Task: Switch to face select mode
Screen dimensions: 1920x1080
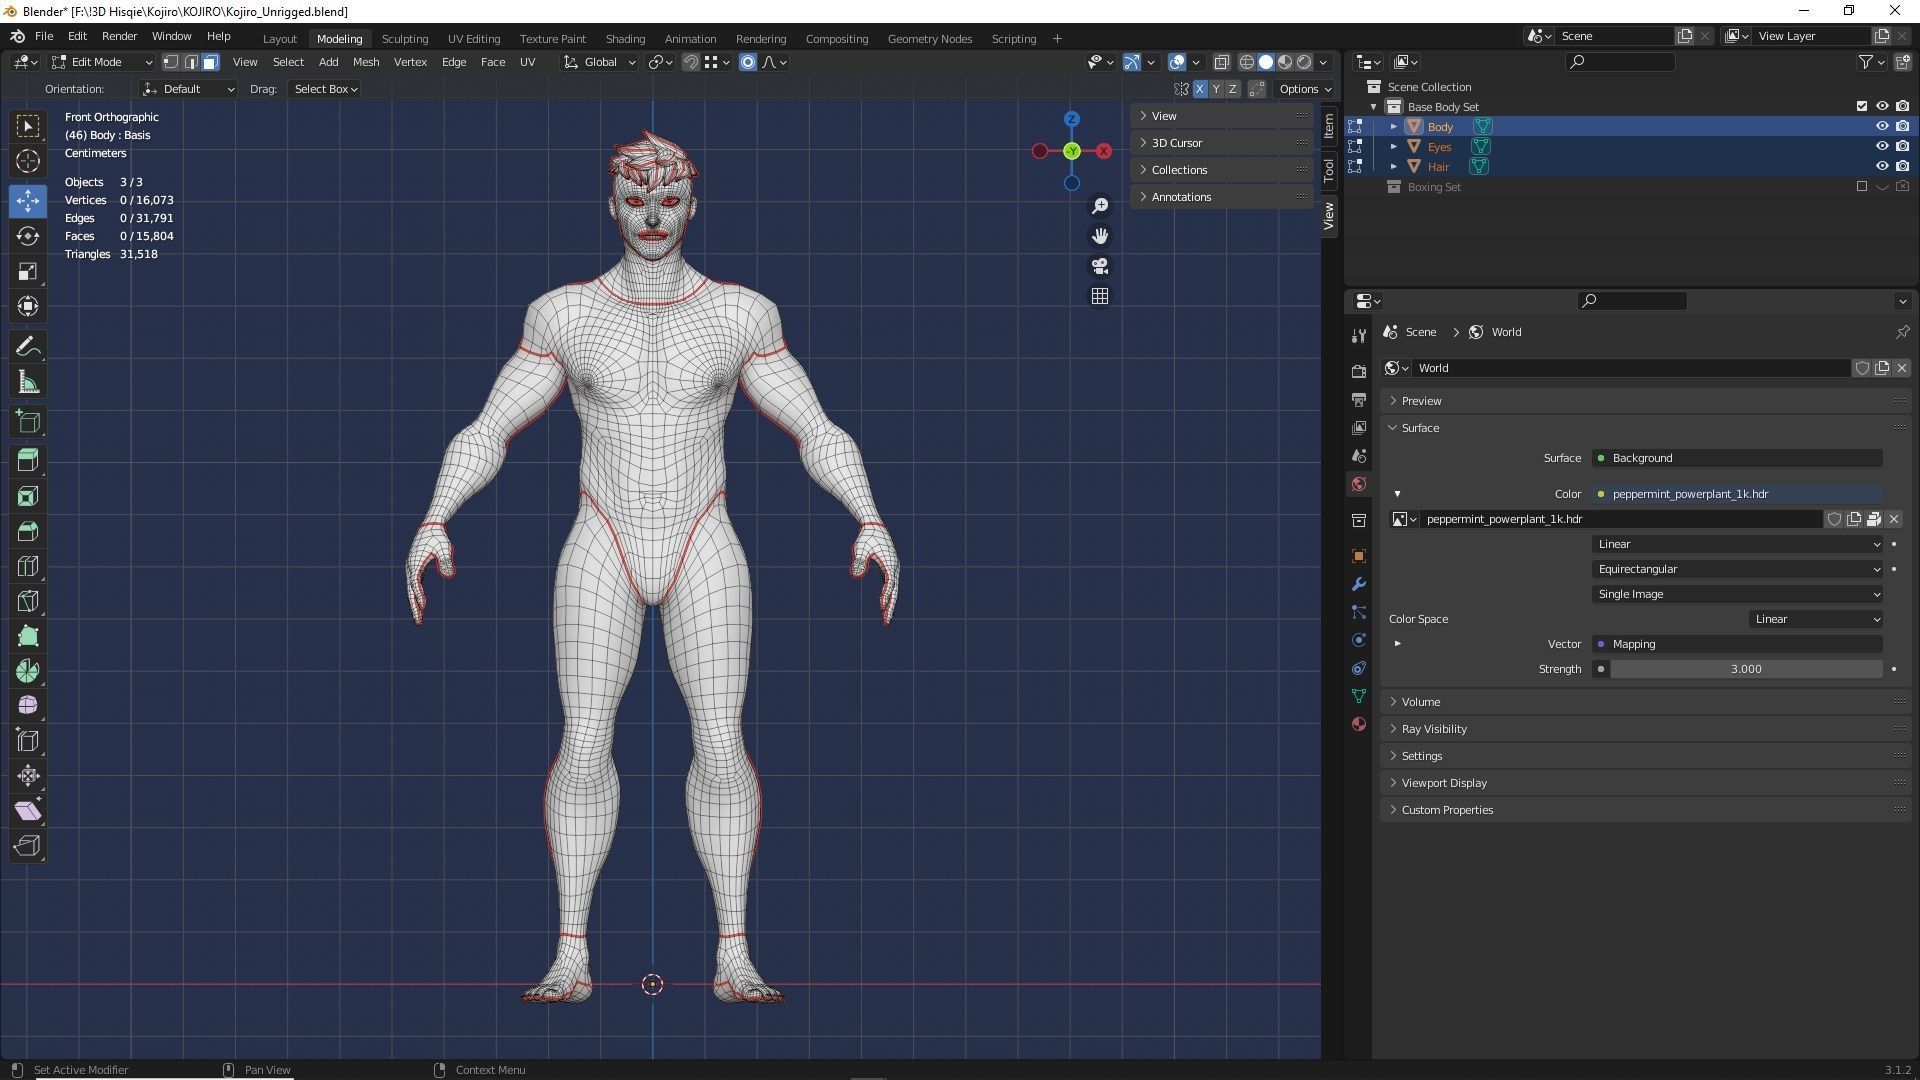Action: pos(210,62)
